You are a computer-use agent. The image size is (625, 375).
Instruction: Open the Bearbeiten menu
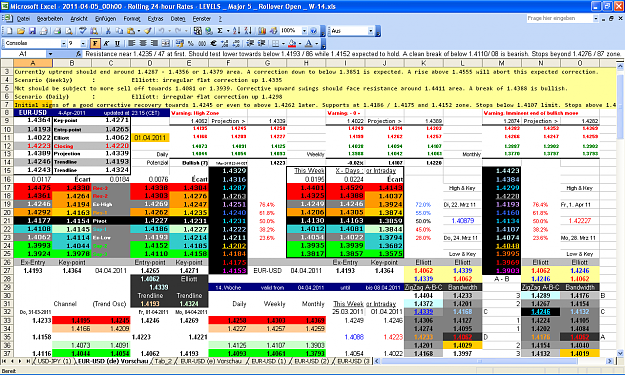coord(50,18)
